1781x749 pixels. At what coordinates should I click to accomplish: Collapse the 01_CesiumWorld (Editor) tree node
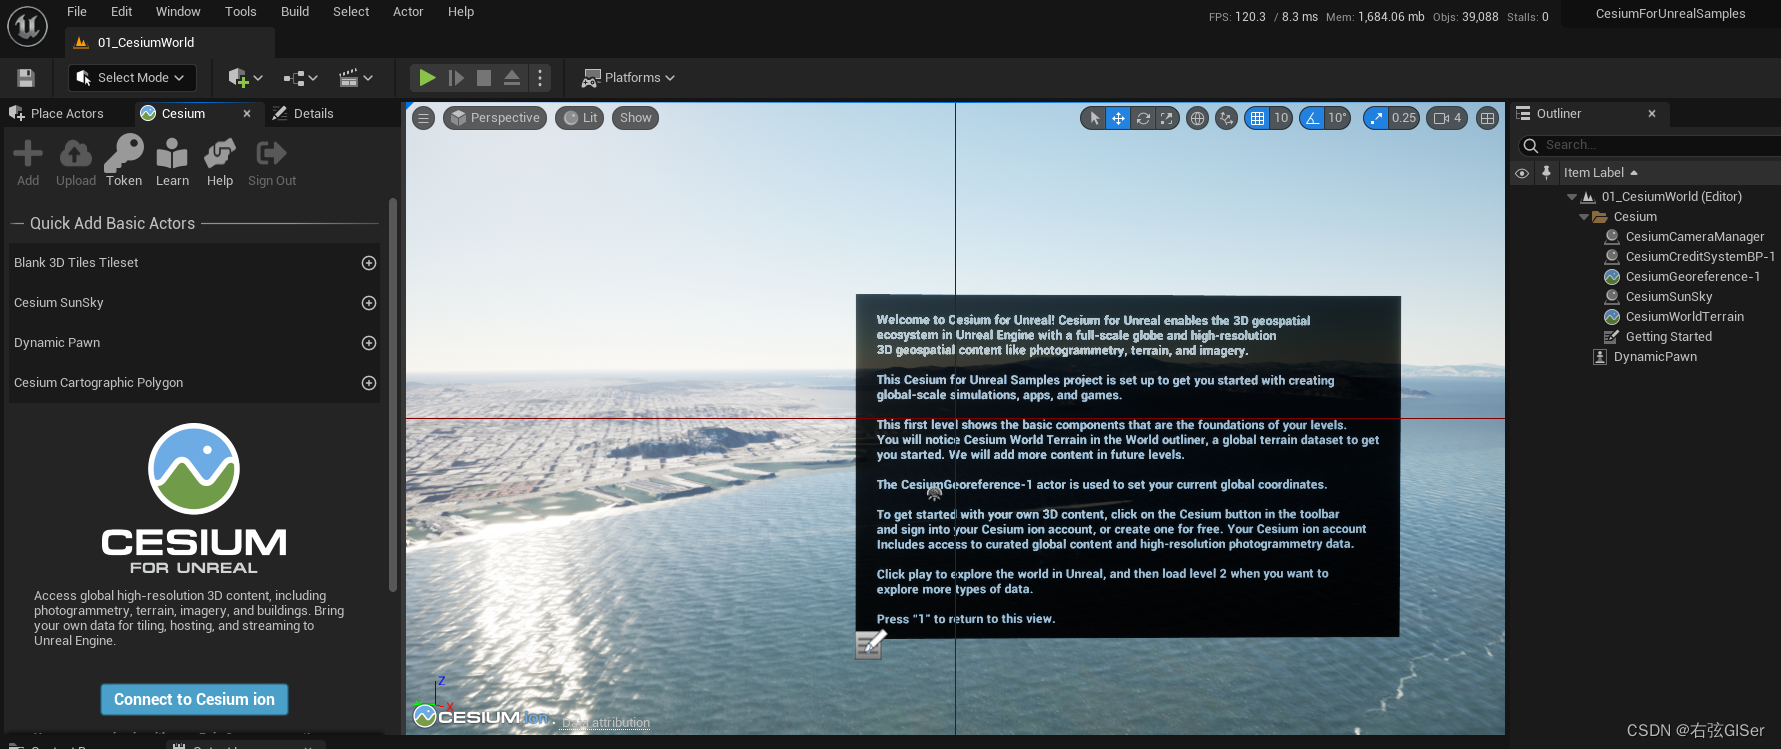click(1572, 197)
